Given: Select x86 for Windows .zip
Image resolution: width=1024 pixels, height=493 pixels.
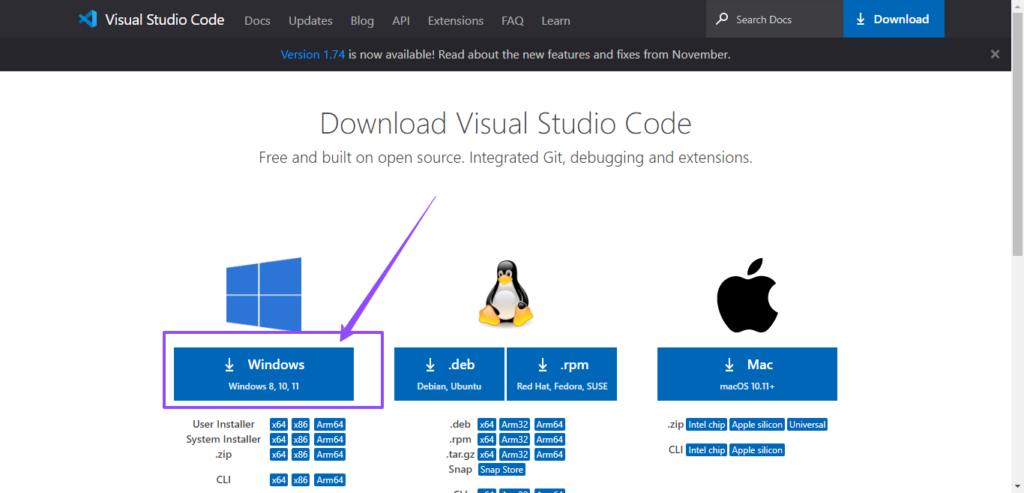Looking at the screenshot, I should pos(300,454).
